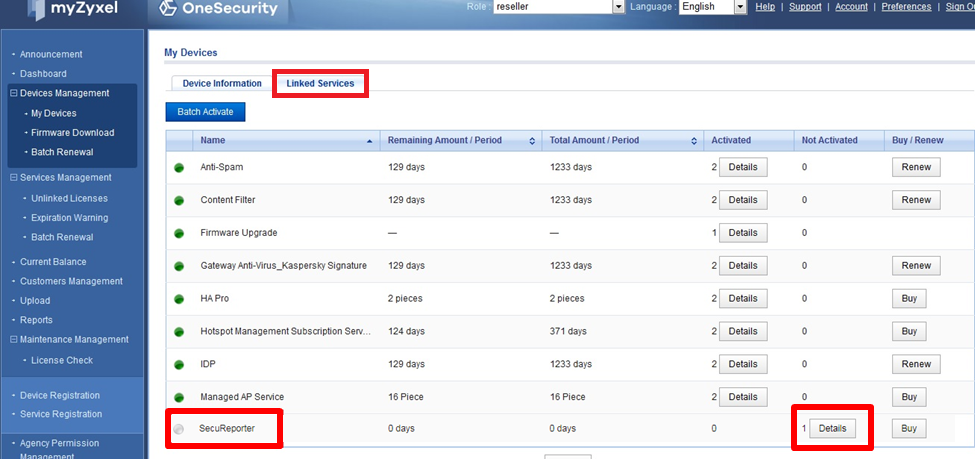Click the myZyxel logo
Image resolution: width=975 pixels, height=459 pixels.
pos(73,9)
